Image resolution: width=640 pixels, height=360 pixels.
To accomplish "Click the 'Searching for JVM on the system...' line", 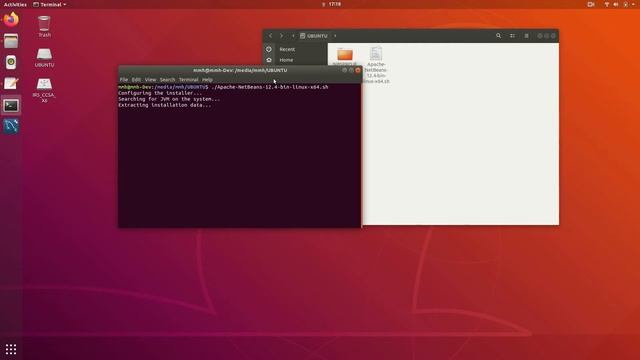I will coord(169,99).
